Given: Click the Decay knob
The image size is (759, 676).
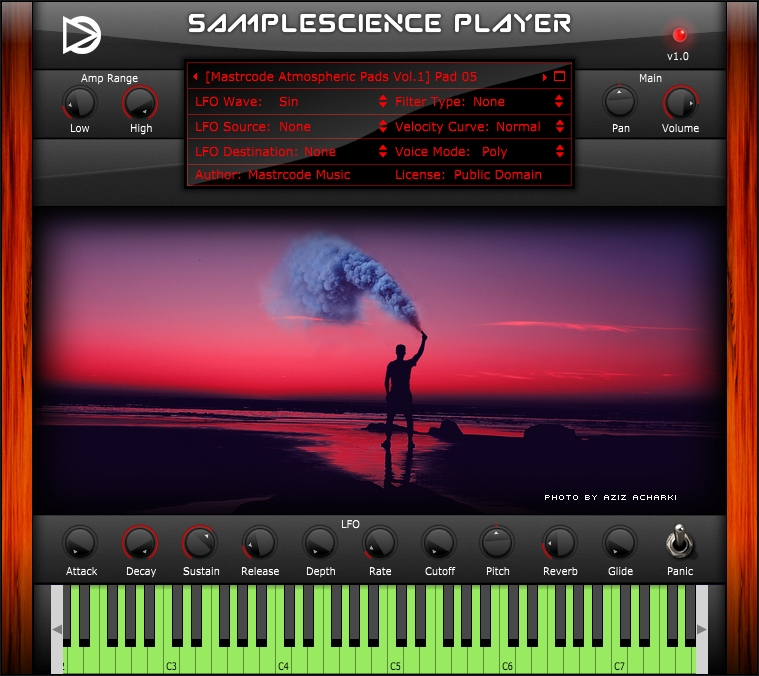Looking at the screenshot, I should tap(140, 543).
